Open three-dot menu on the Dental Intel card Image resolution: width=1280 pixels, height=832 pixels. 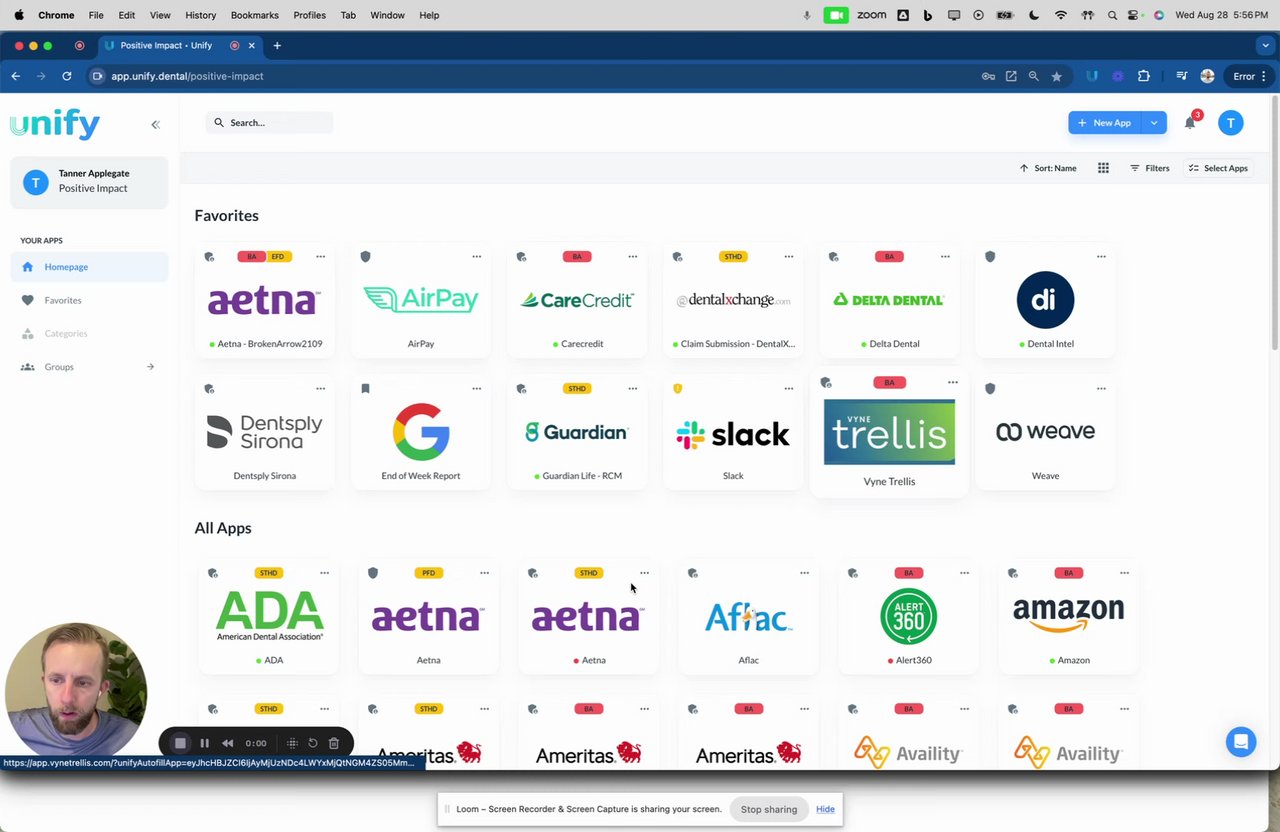click(1100, 257)
